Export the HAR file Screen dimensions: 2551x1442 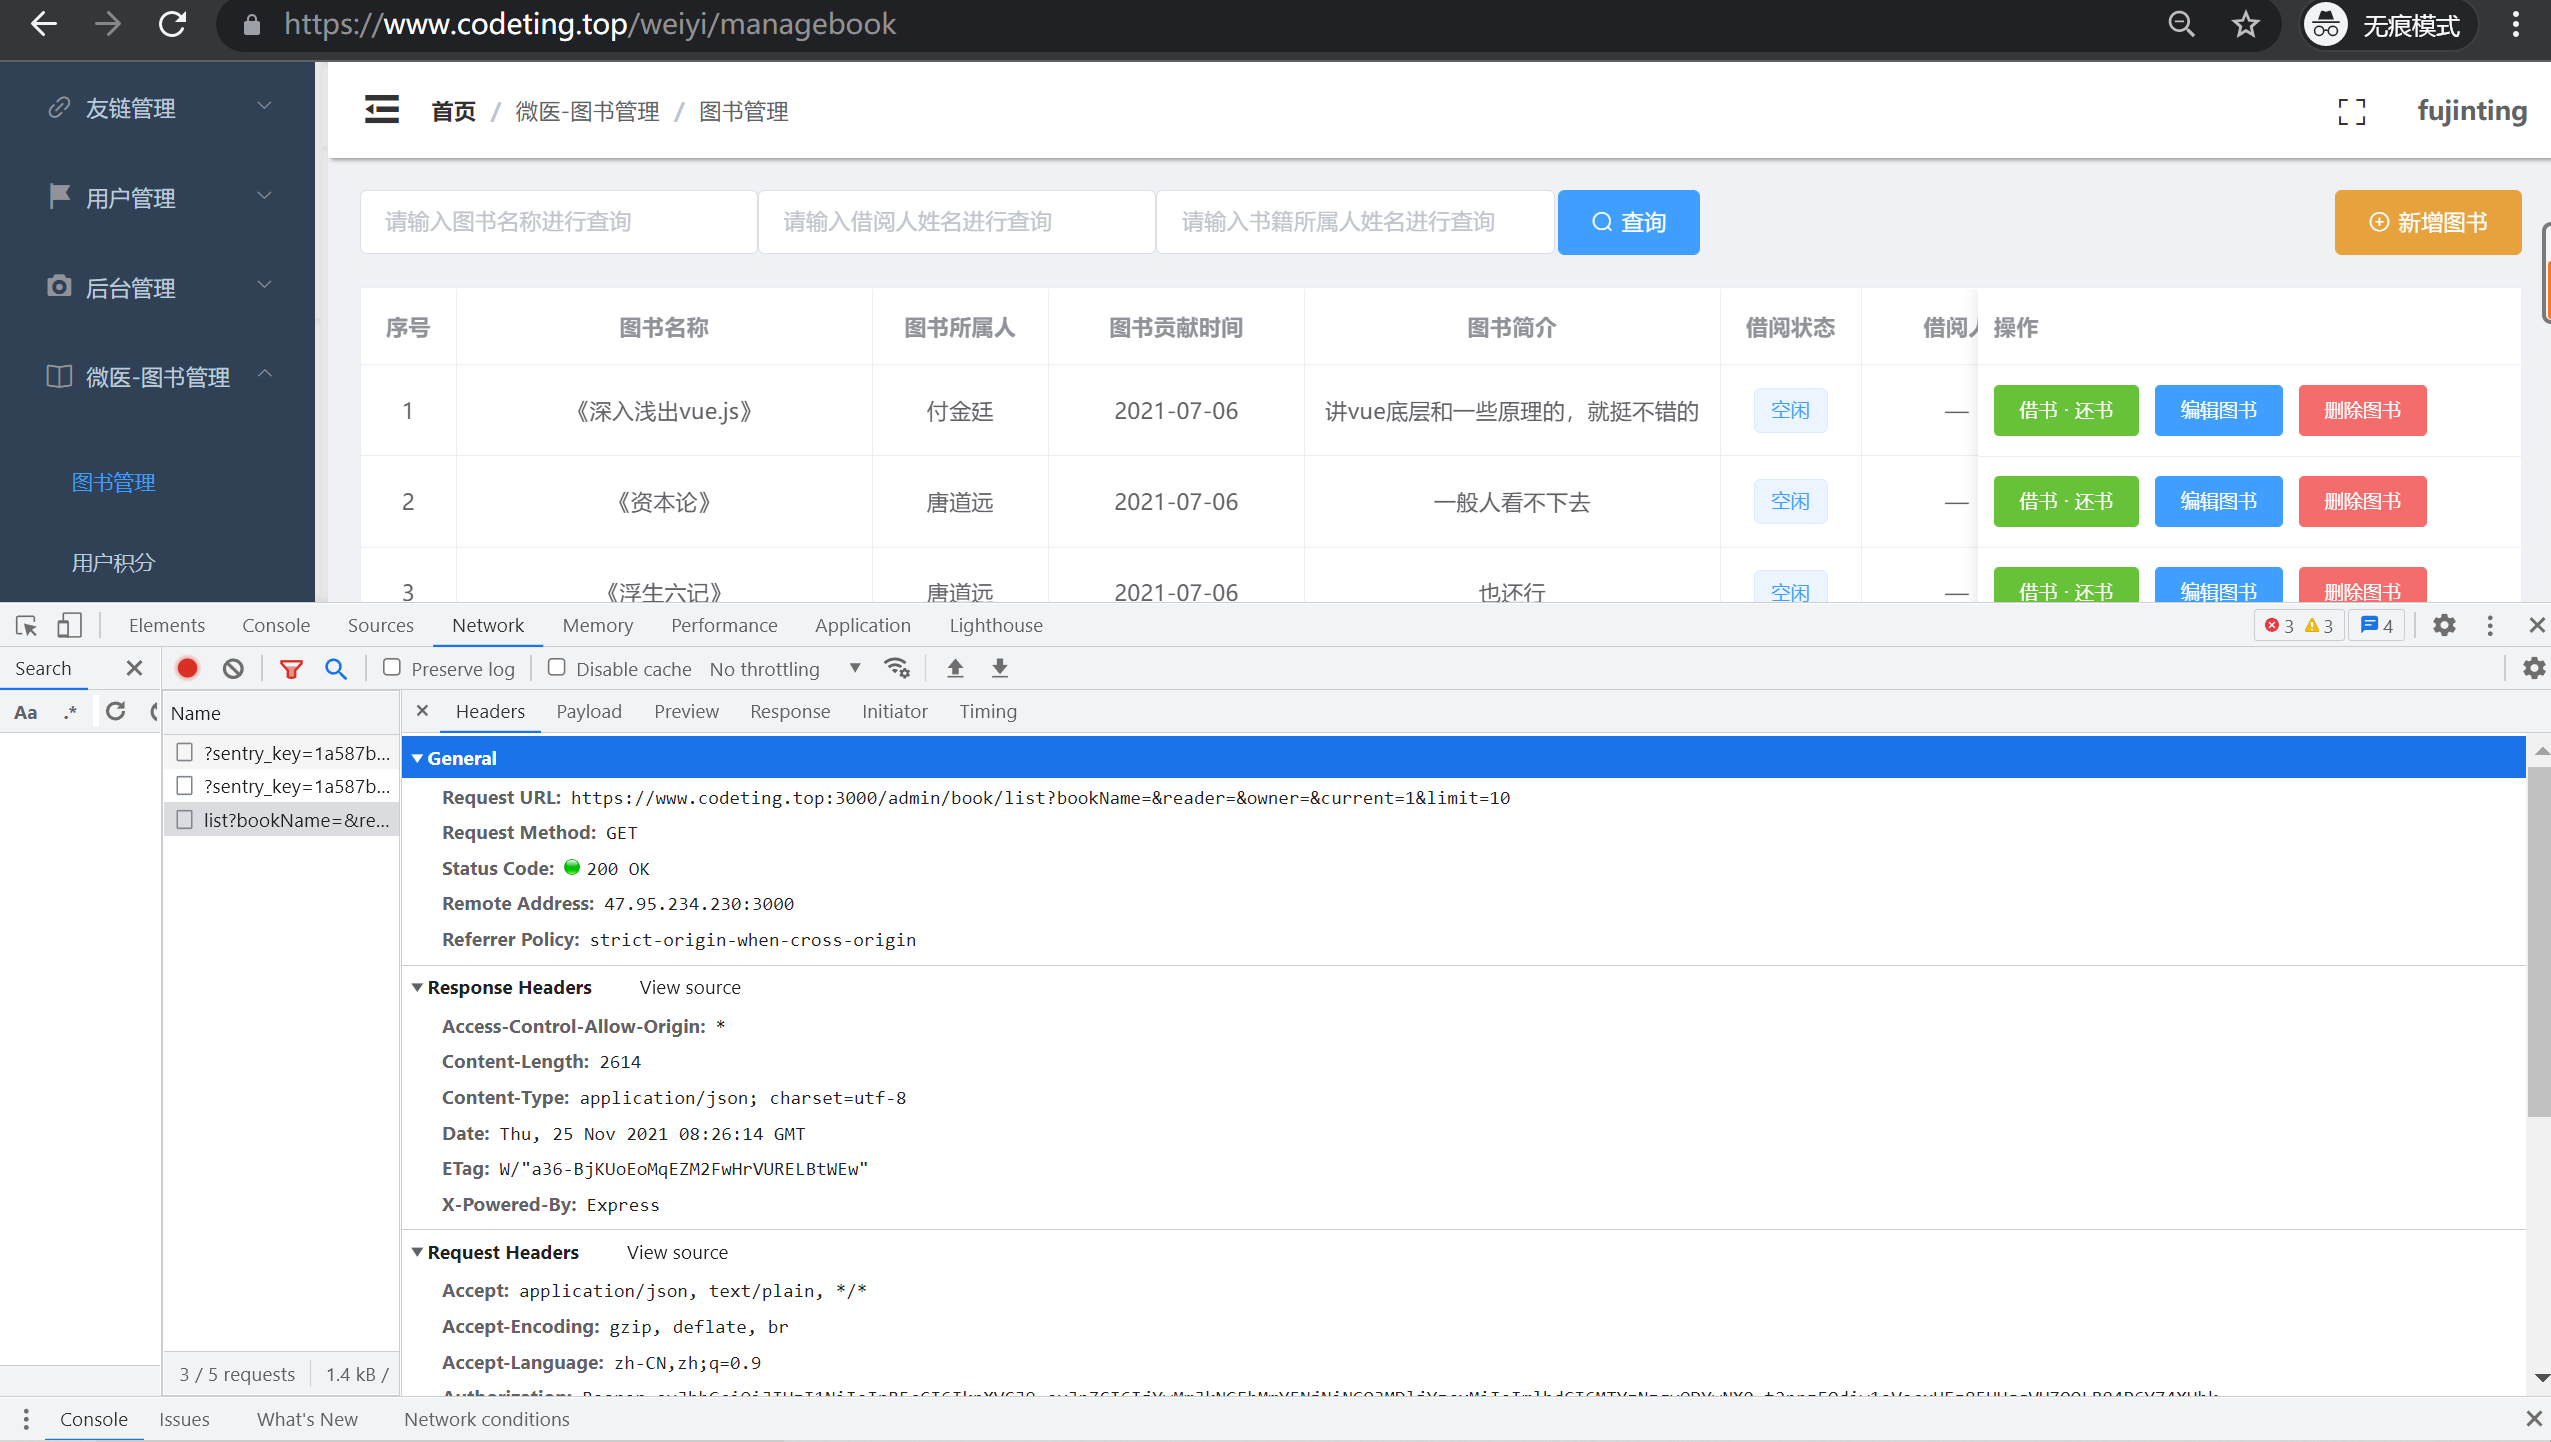pyautogui.click(x=998, y=668)
